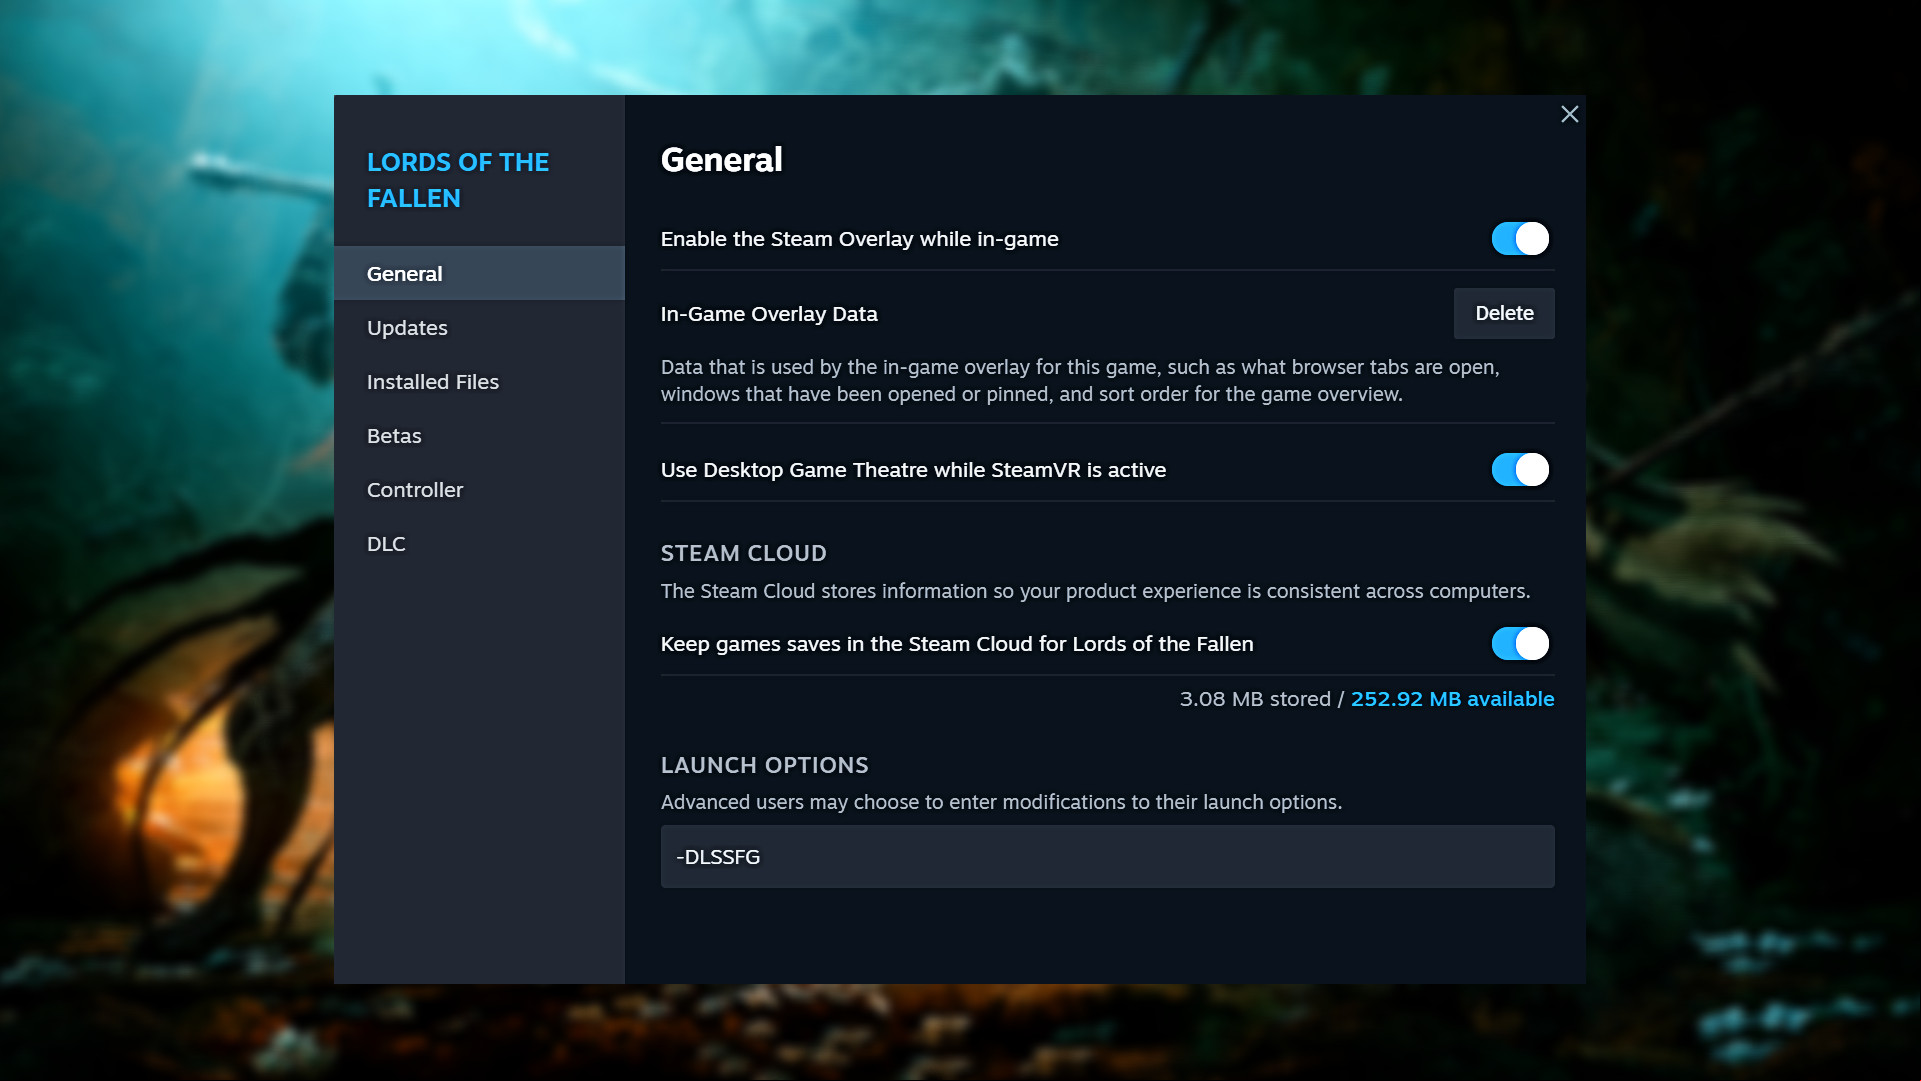The width and height of the screenshot is (1921, 1081).
Task: Toggle Desktop Game Theatre for SteamVR
Action: pos(1520,470)
